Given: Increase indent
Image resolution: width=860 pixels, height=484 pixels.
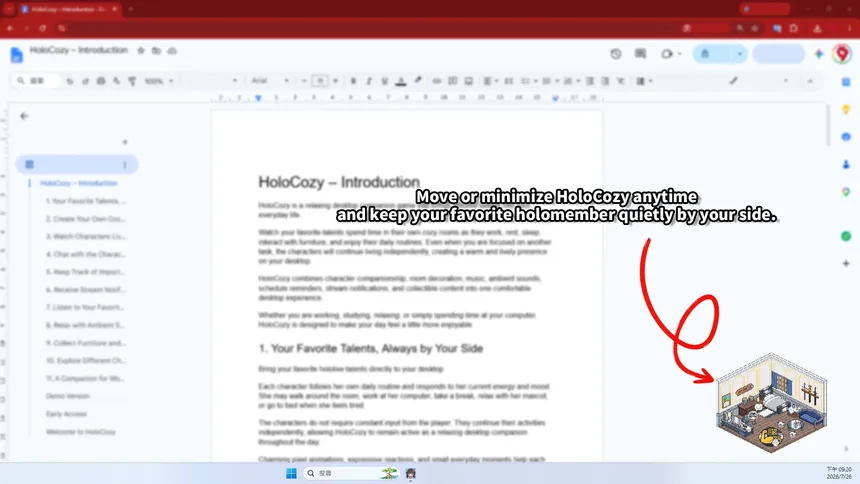Looking at the screenshot, I should tap(605, 81).
